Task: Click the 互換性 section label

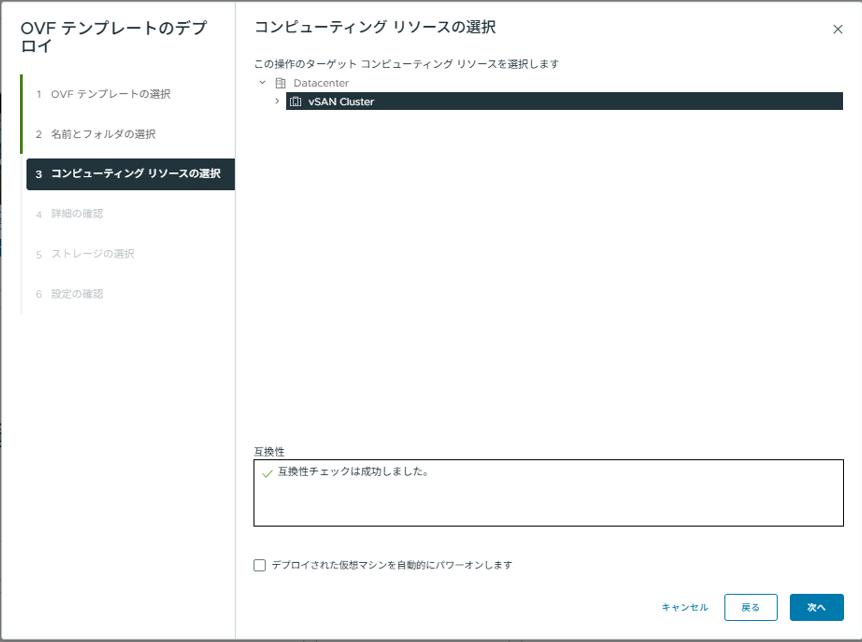Action: click(x=269, y=452)
